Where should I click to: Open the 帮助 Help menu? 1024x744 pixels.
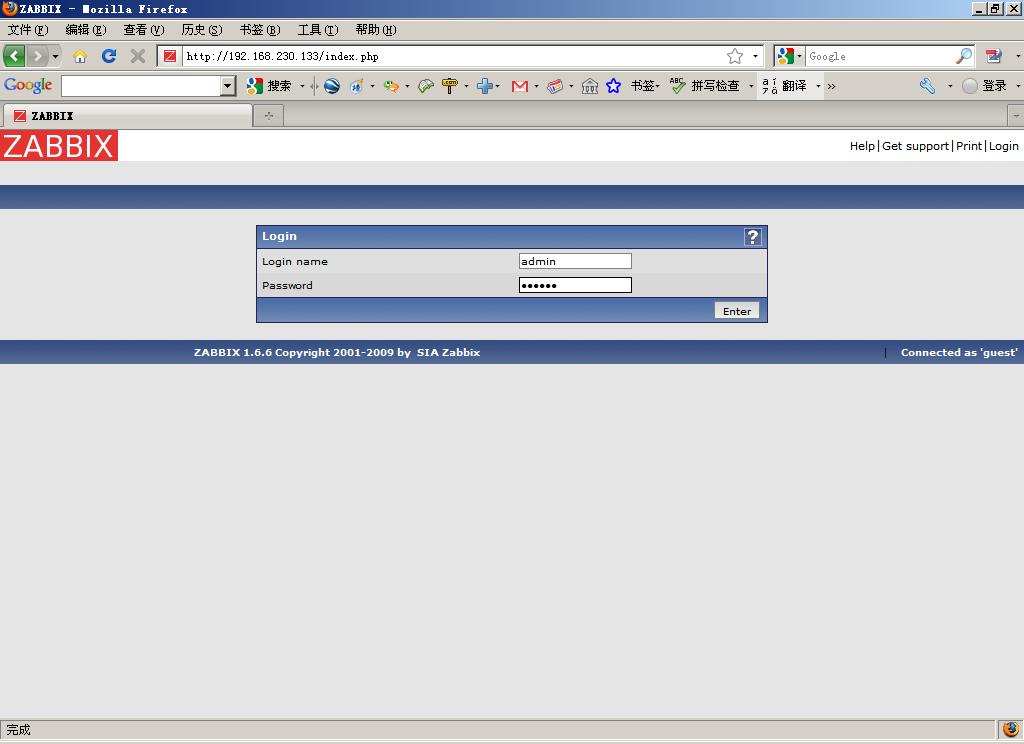376,30
